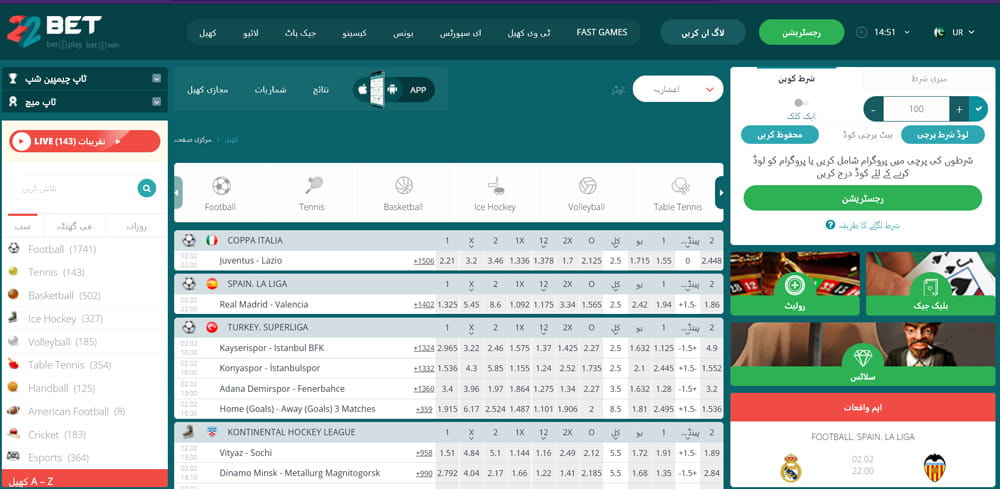Screen dimensions: 1000x489
Task: Select the Table Tennis icon in carousel
Action: pyautogui.click(x=680, y=186)
